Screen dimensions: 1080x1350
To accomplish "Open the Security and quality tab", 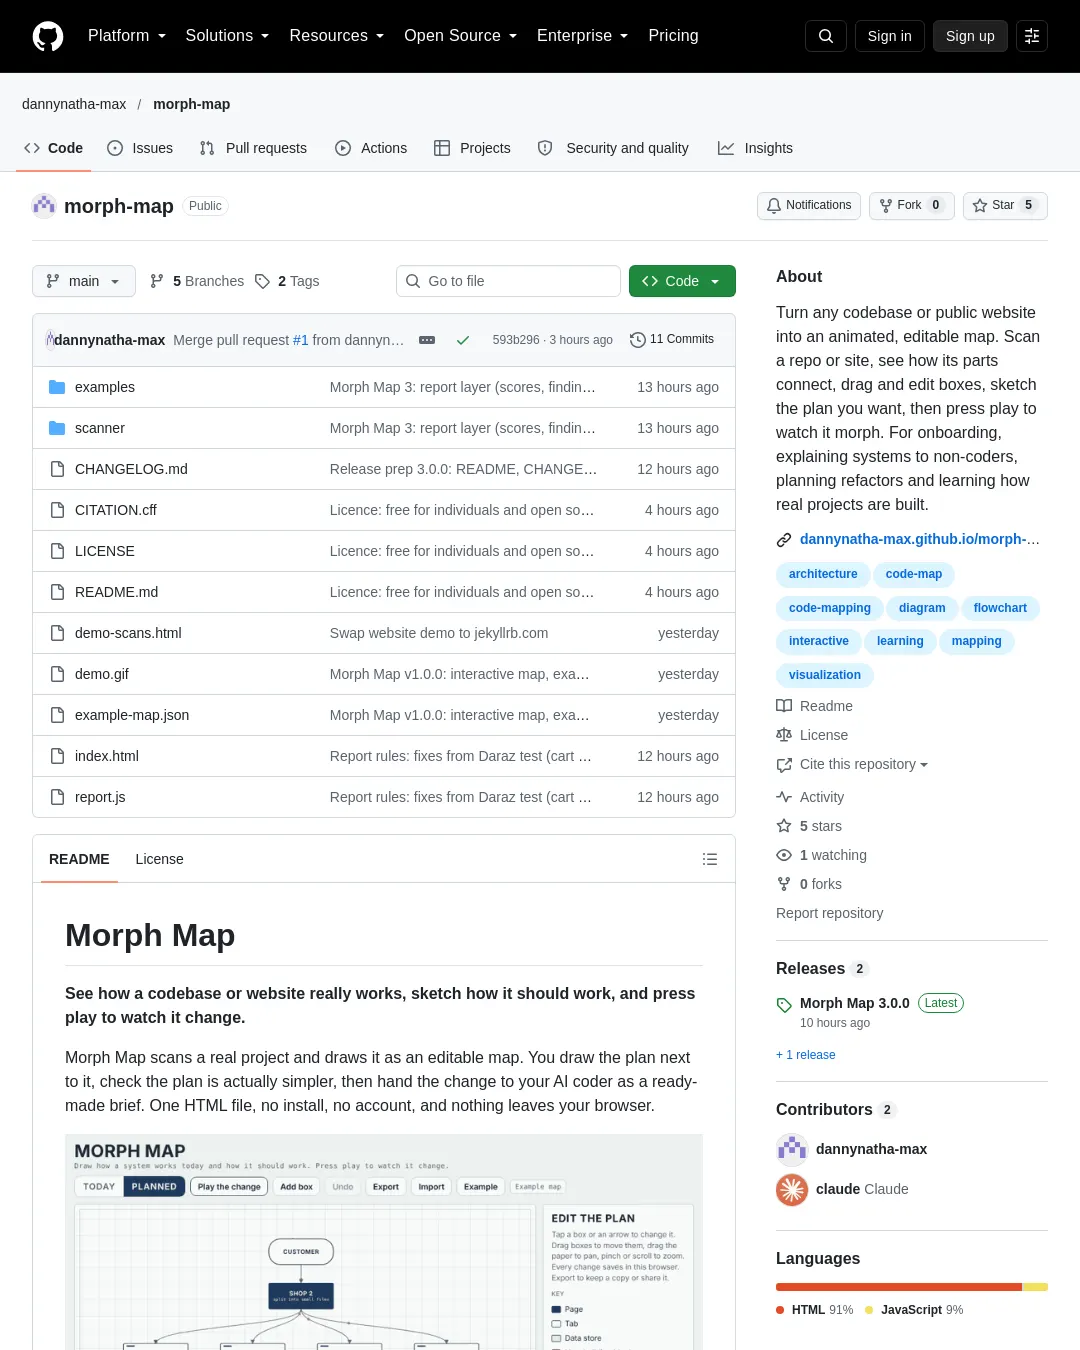I will [x=613, y=148].
